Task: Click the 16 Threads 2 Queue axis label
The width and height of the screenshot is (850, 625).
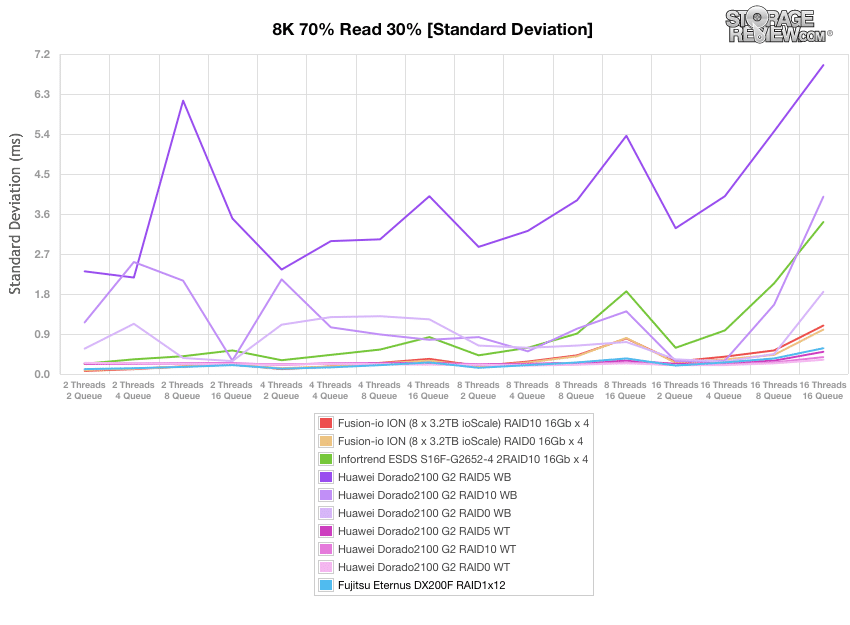Action: coord(675,390)
